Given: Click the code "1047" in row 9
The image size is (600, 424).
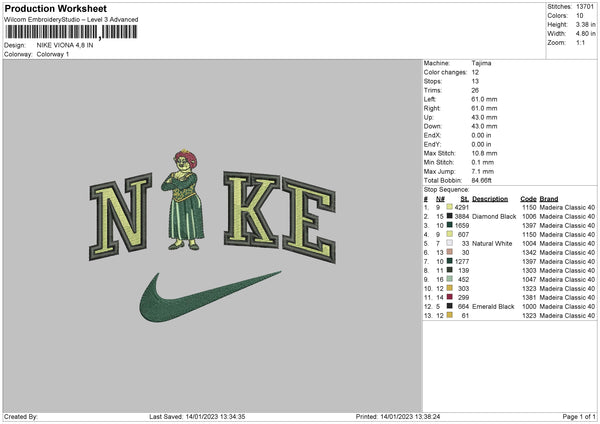Looking at the screenshot, I should [529, 279].
